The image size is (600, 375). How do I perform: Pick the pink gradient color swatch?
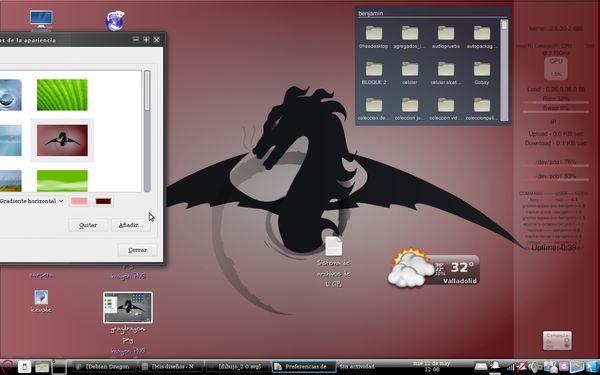(79, 201)
